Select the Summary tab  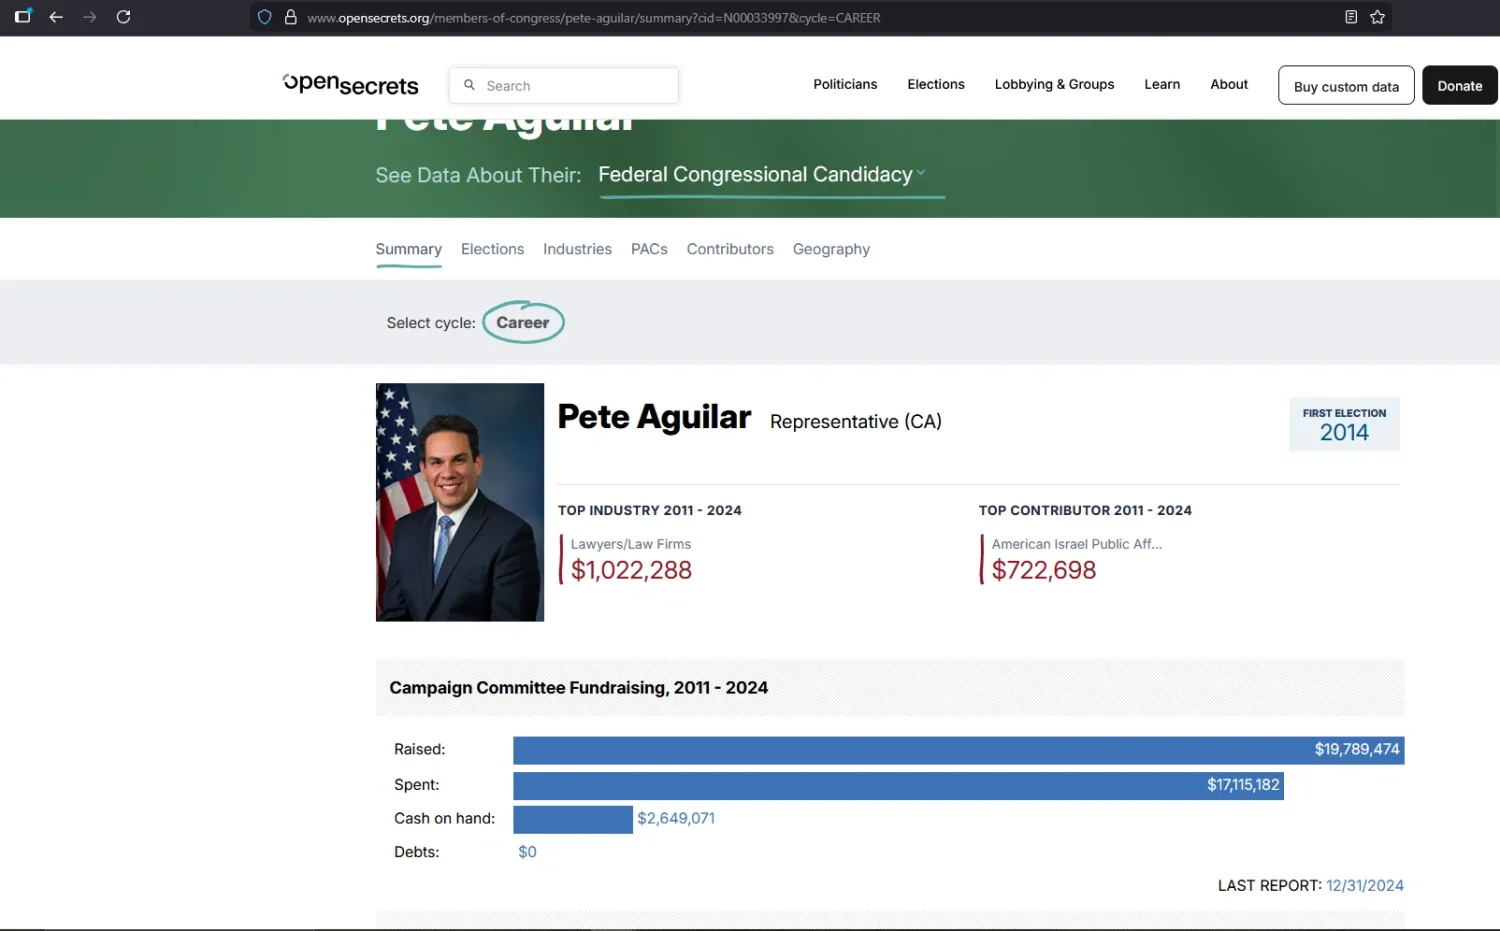(x=409, y=249)
